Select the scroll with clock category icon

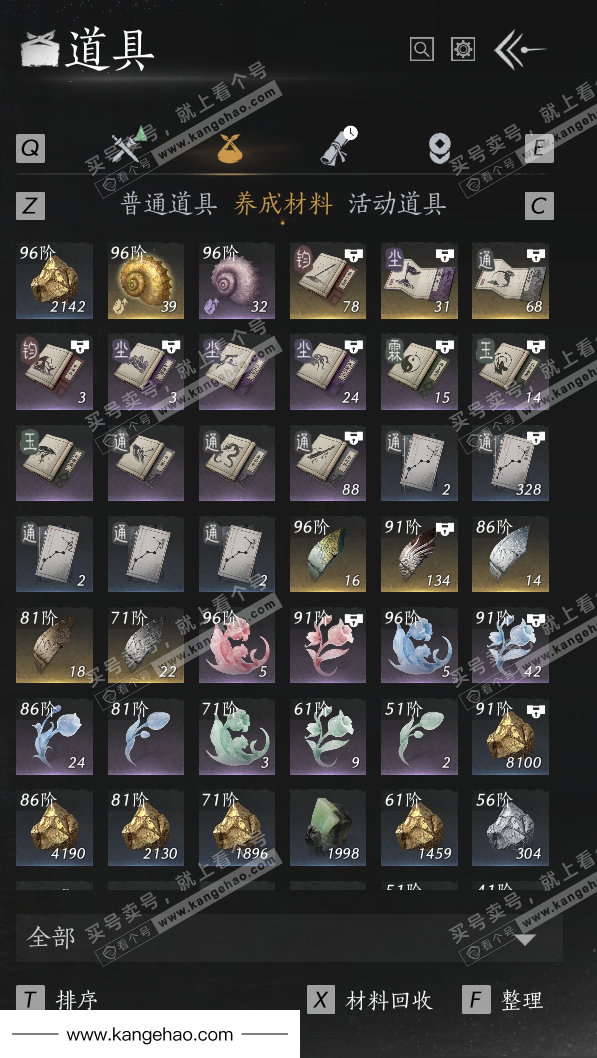click(339, 145)
